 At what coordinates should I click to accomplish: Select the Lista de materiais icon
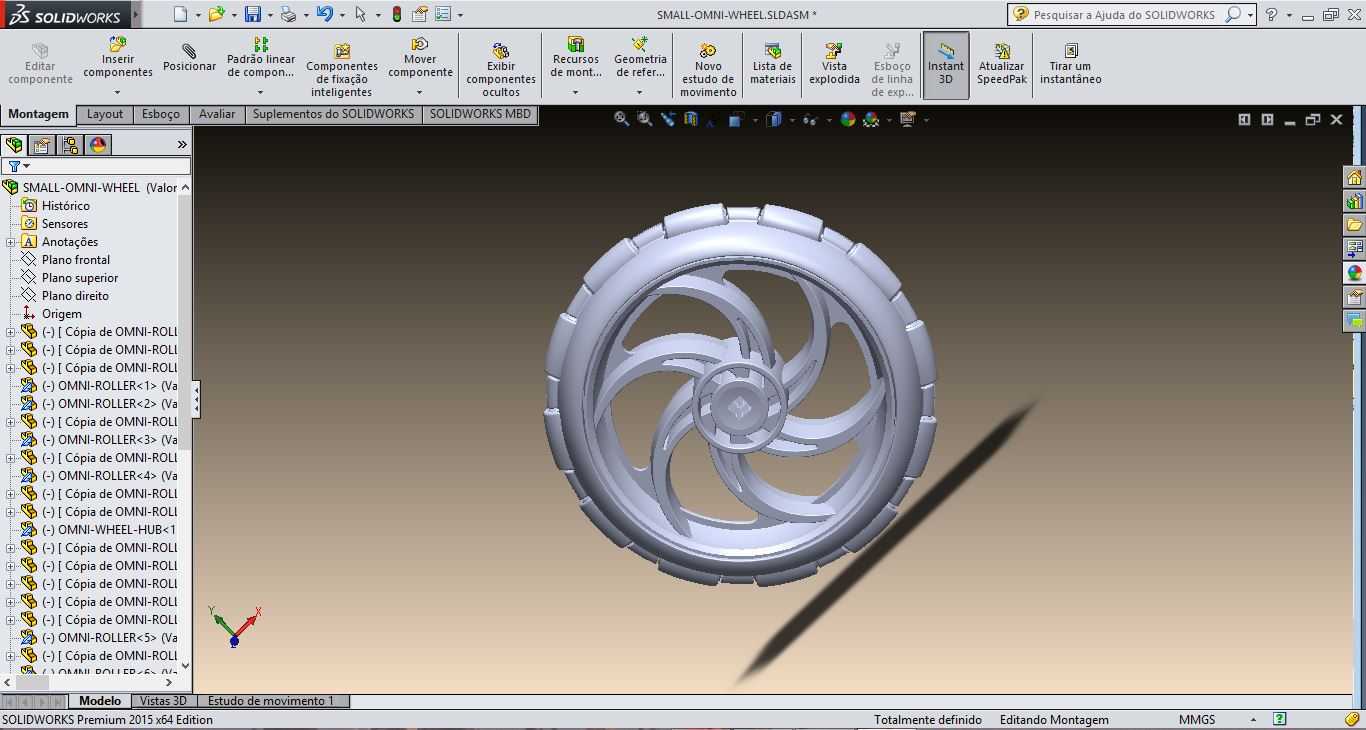(772, 63)
